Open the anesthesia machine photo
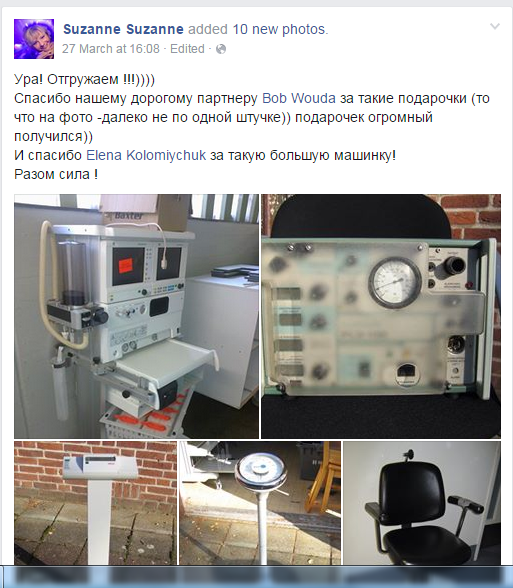513x588 pixels. 136,316
